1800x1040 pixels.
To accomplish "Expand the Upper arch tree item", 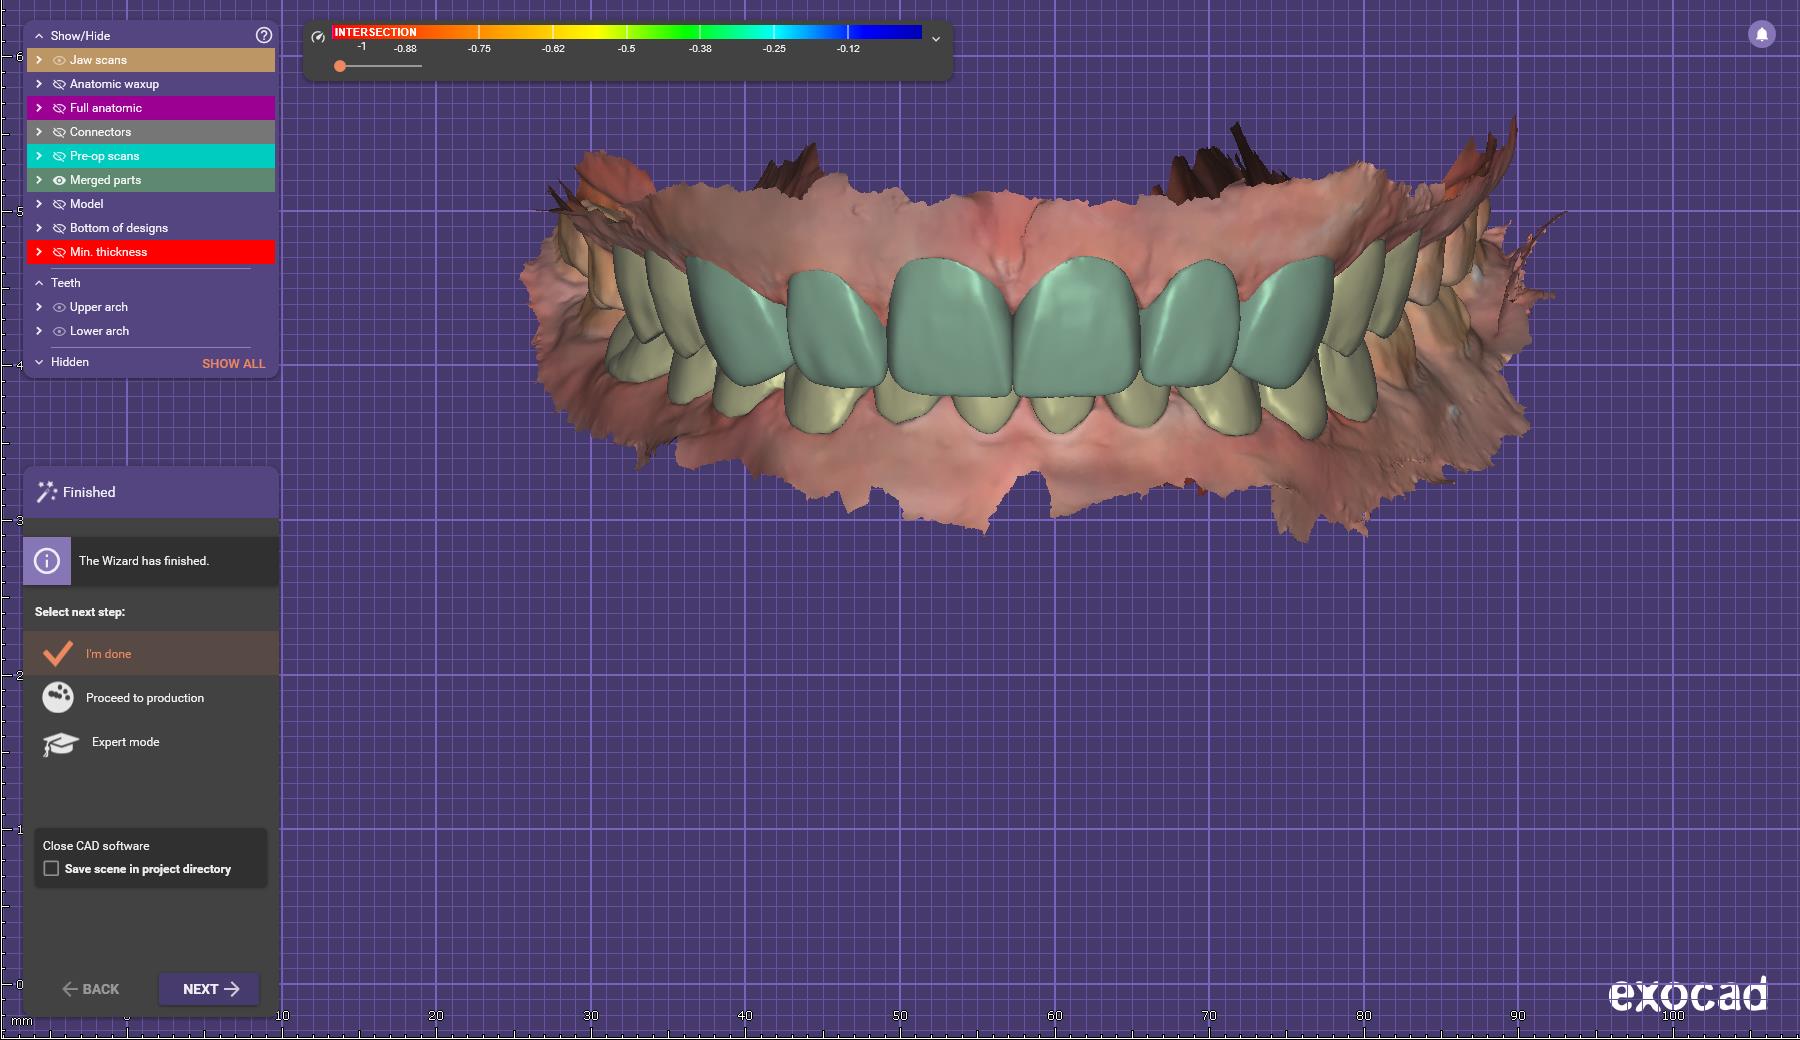I will click(x=39, y=307).
